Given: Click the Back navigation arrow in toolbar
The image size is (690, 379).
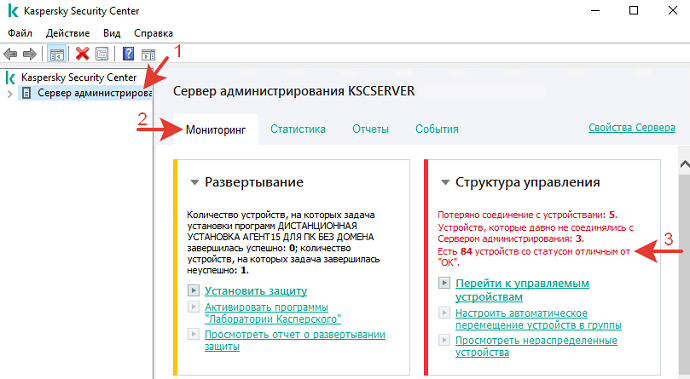Looking at the screenshot, I should (10, 54).
